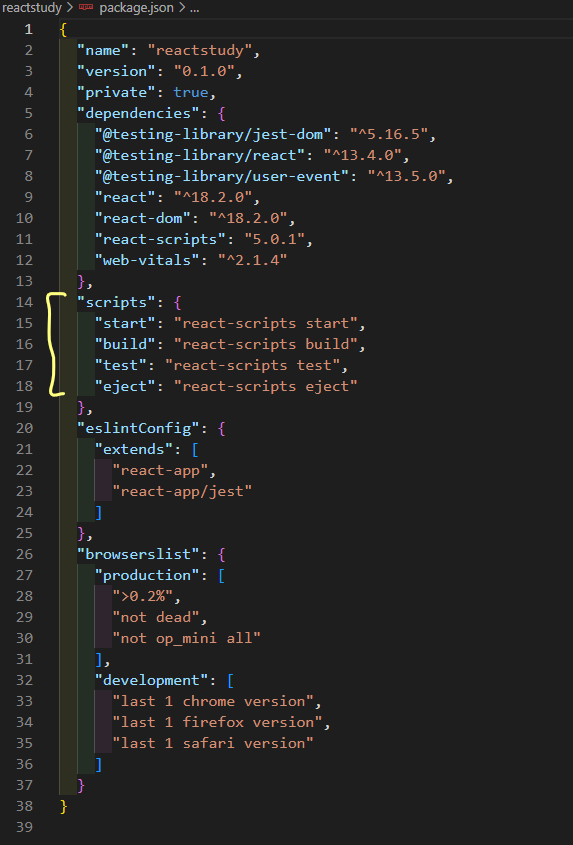
Task: Click the "dependencies" key
Action: 139,113
